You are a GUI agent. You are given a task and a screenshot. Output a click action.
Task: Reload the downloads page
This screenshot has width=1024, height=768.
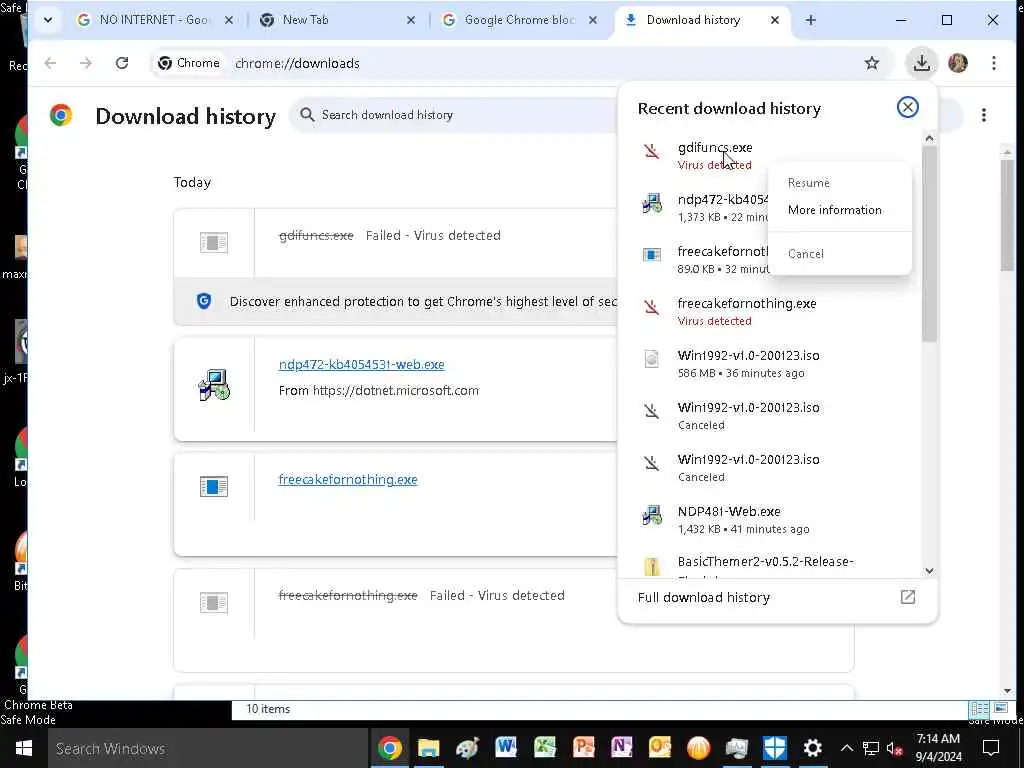pos(121,63)
